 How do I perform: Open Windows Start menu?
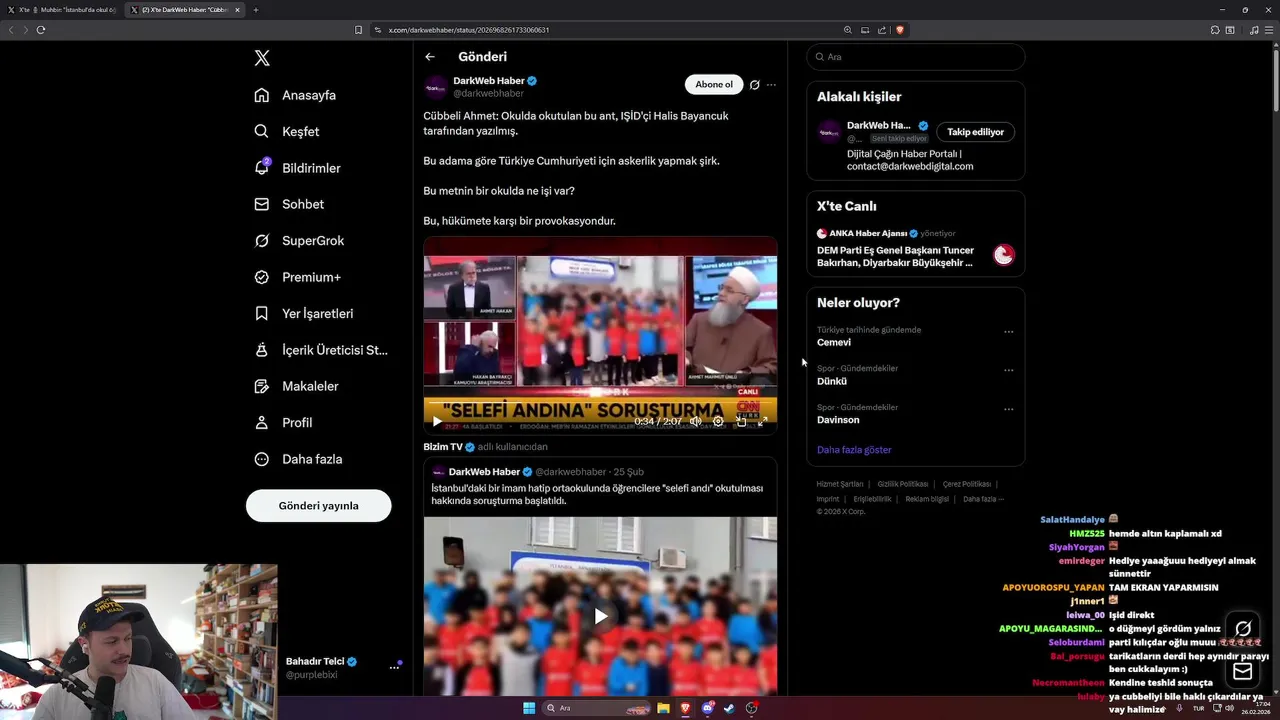click(529, 708)
